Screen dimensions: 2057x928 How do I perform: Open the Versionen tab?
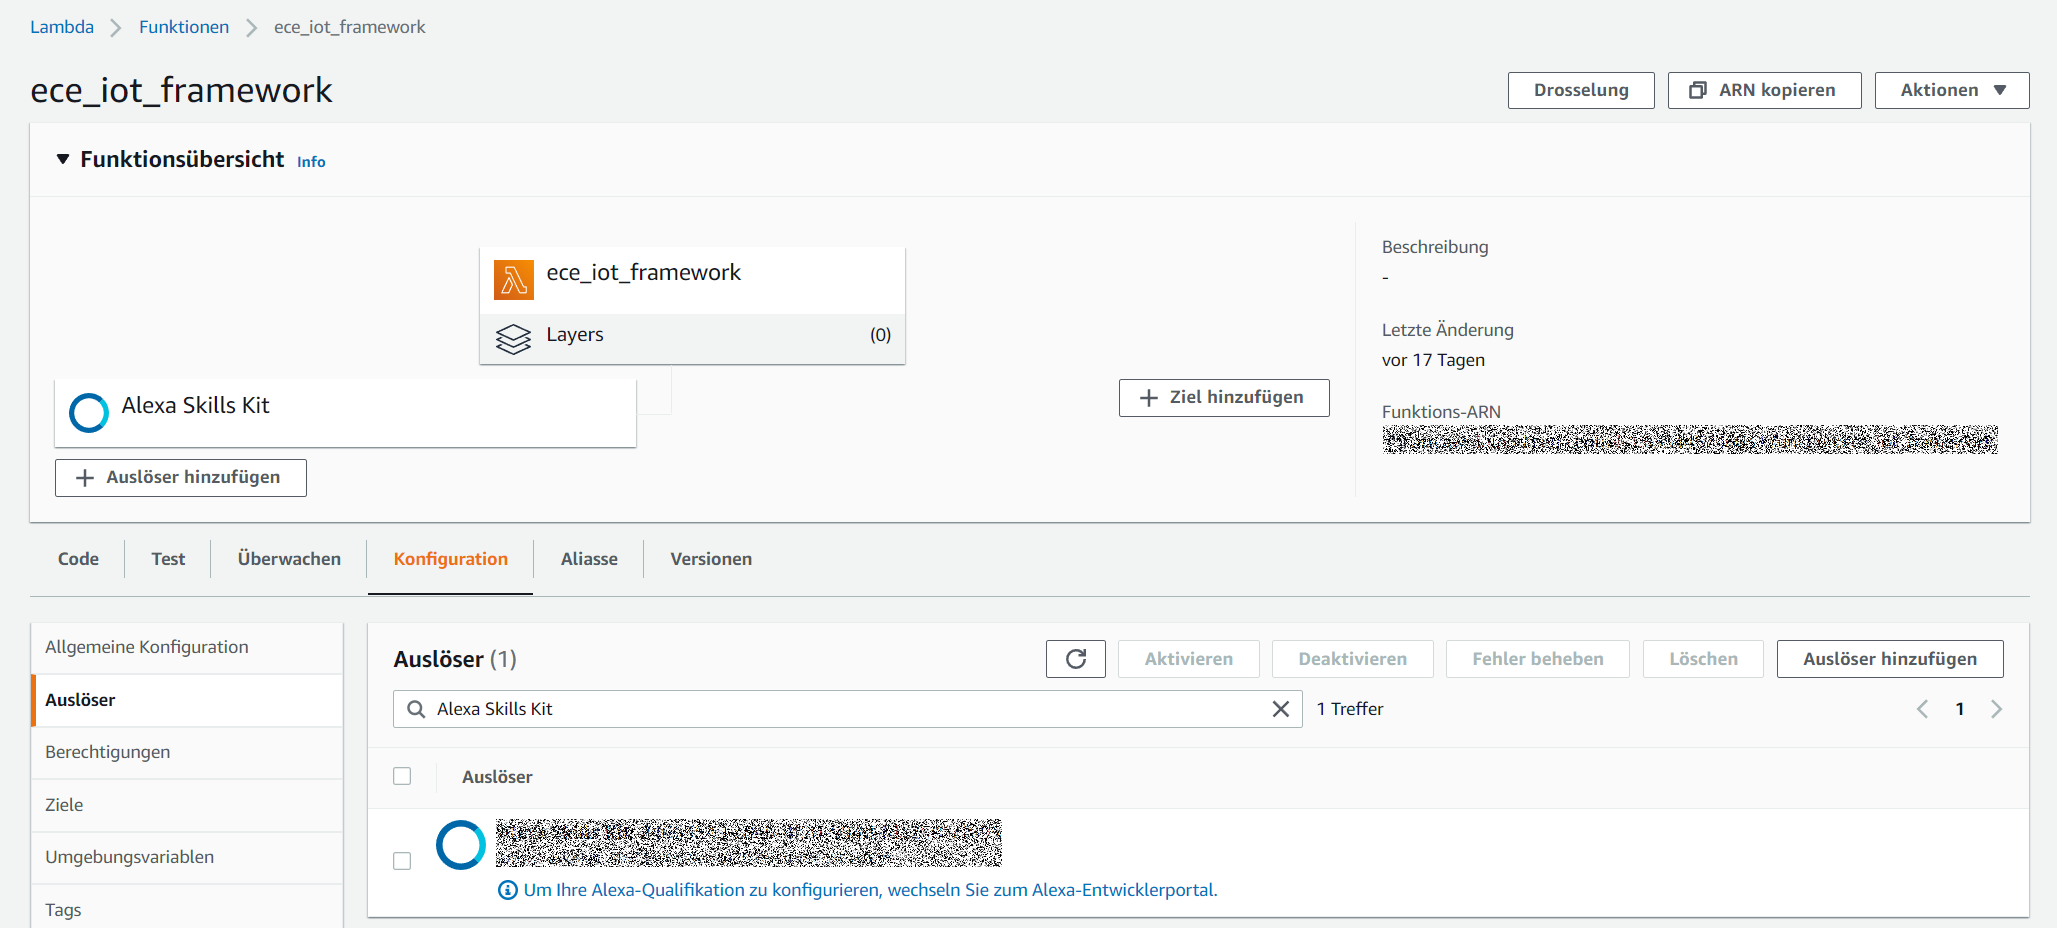[x=710, y=558]
